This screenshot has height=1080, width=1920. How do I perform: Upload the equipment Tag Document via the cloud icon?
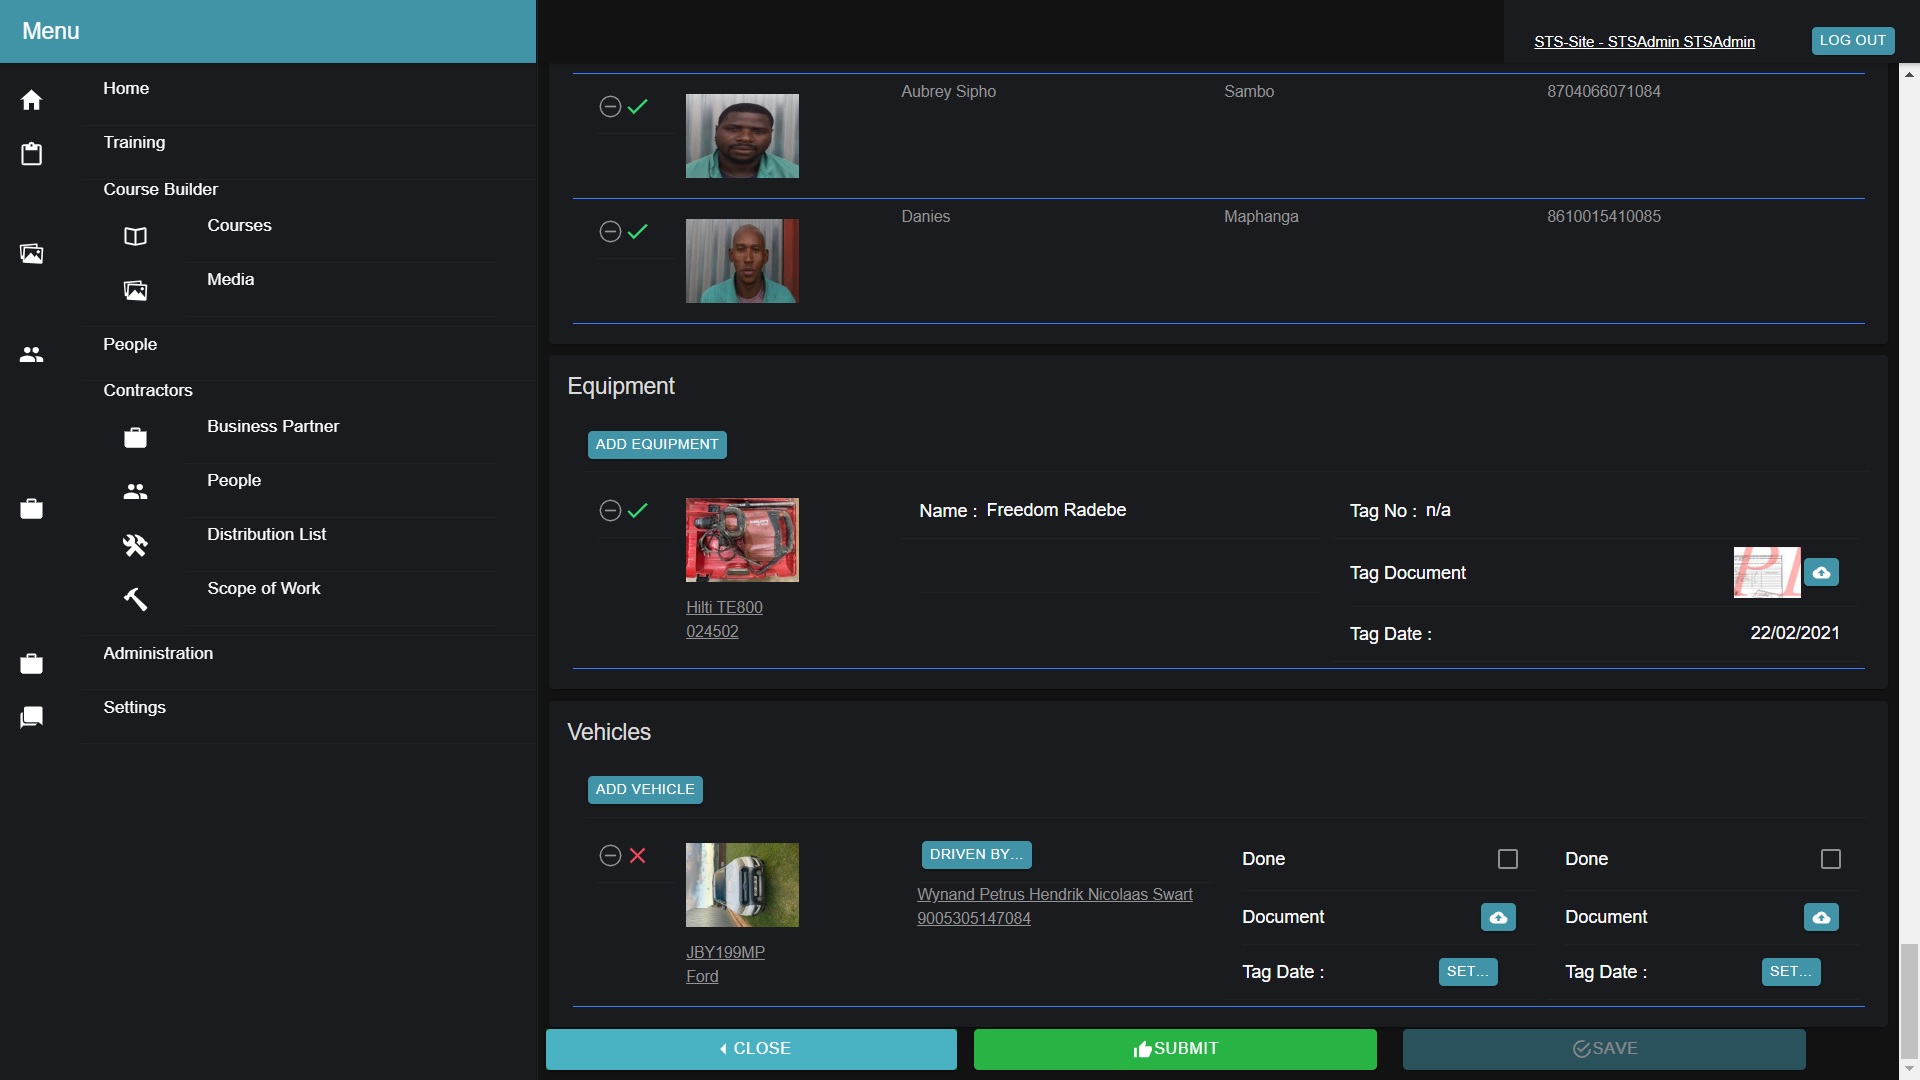(1821, 573)
